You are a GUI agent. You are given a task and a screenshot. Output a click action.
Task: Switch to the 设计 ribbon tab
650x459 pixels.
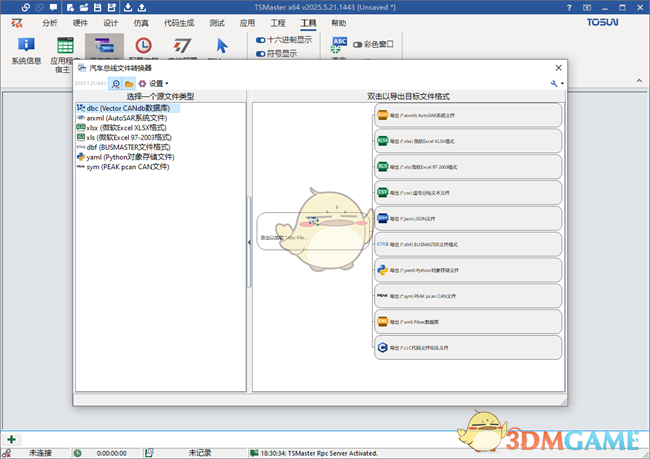coord(111,23)
